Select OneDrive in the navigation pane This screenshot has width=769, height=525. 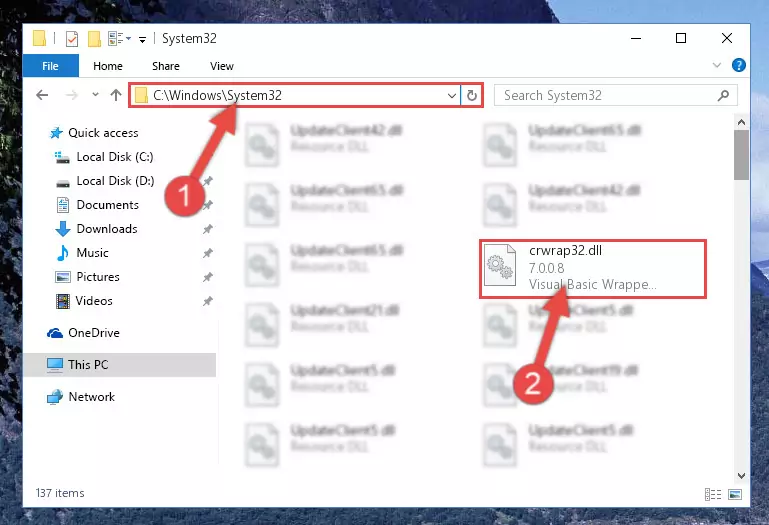[x=94, y=333]
